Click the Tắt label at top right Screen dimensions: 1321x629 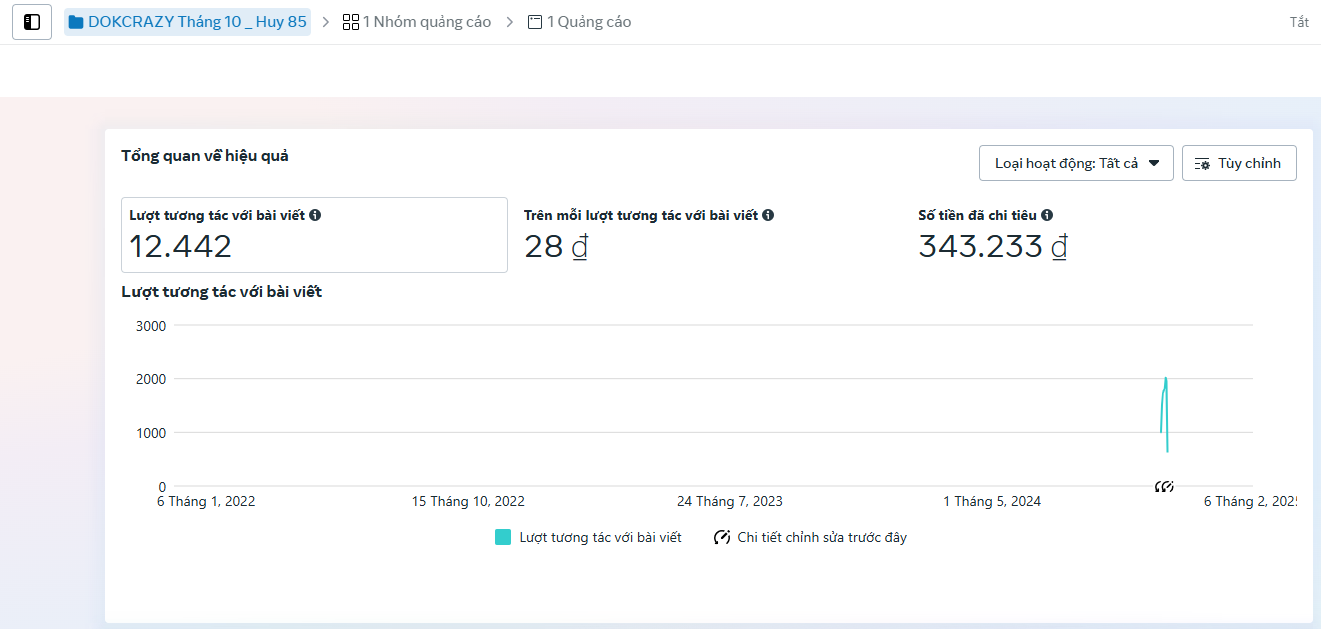[x=1299, y=22]
